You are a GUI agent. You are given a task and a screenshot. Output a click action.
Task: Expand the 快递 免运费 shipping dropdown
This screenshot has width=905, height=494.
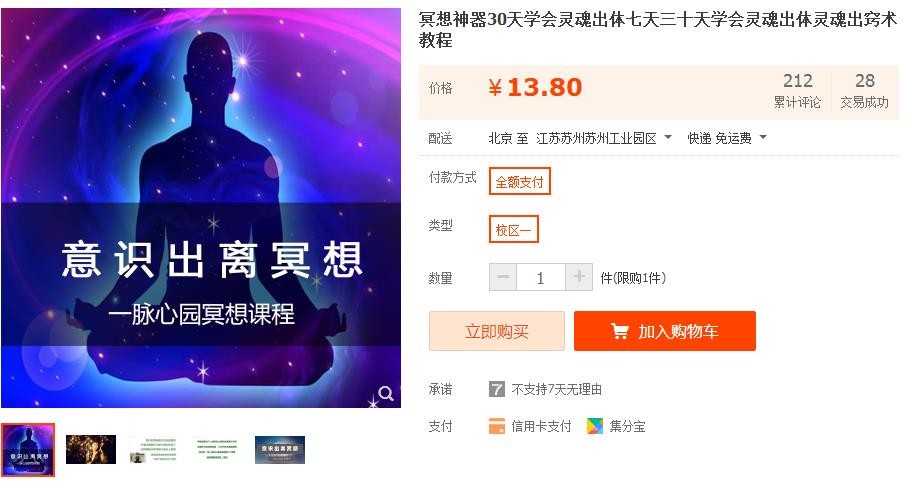(727, 138)
